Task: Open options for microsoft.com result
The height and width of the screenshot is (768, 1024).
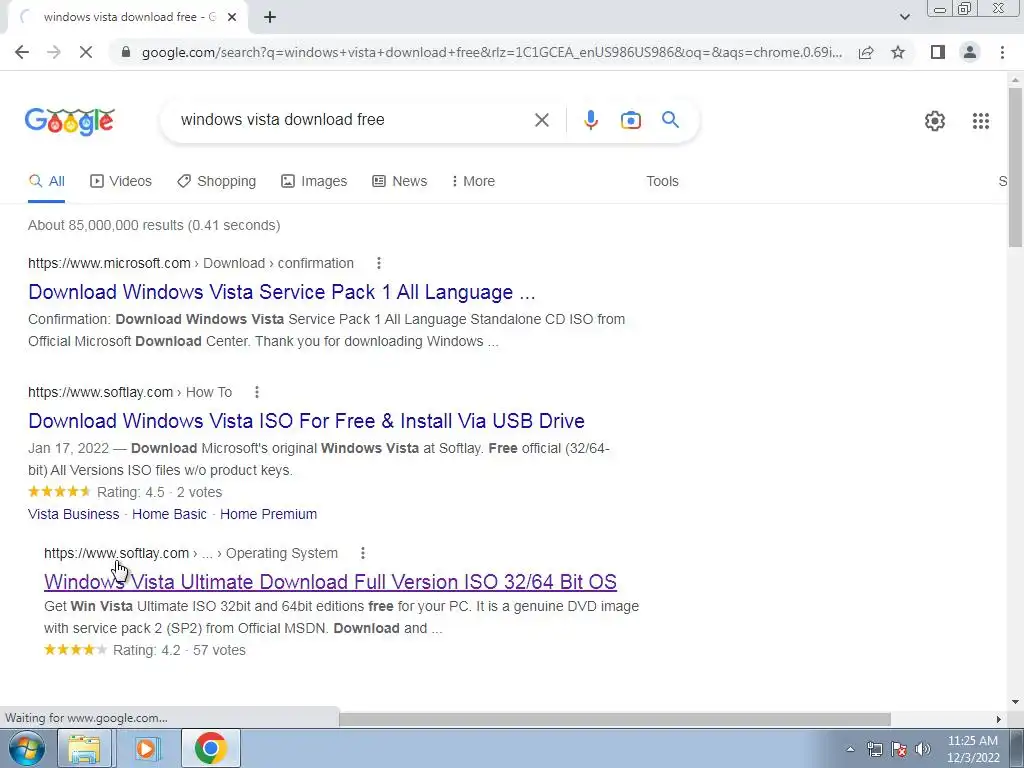Action: tap(379, 263)
